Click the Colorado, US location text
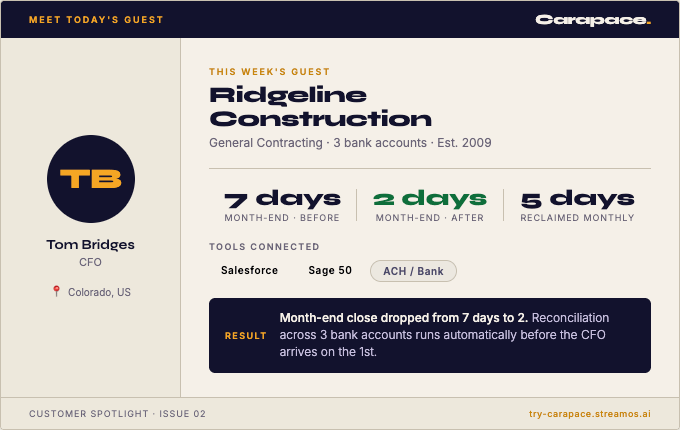 point(99,292)
